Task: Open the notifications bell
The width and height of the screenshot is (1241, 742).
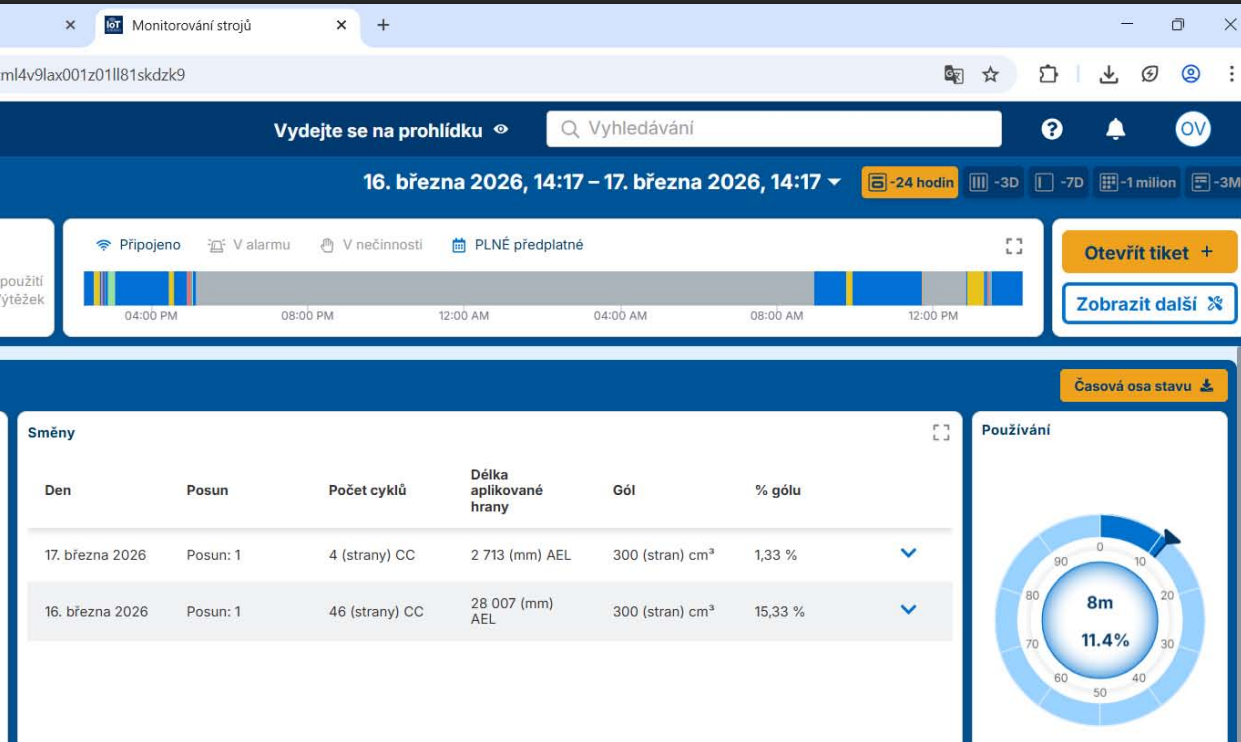Action: coord(1115,129)
